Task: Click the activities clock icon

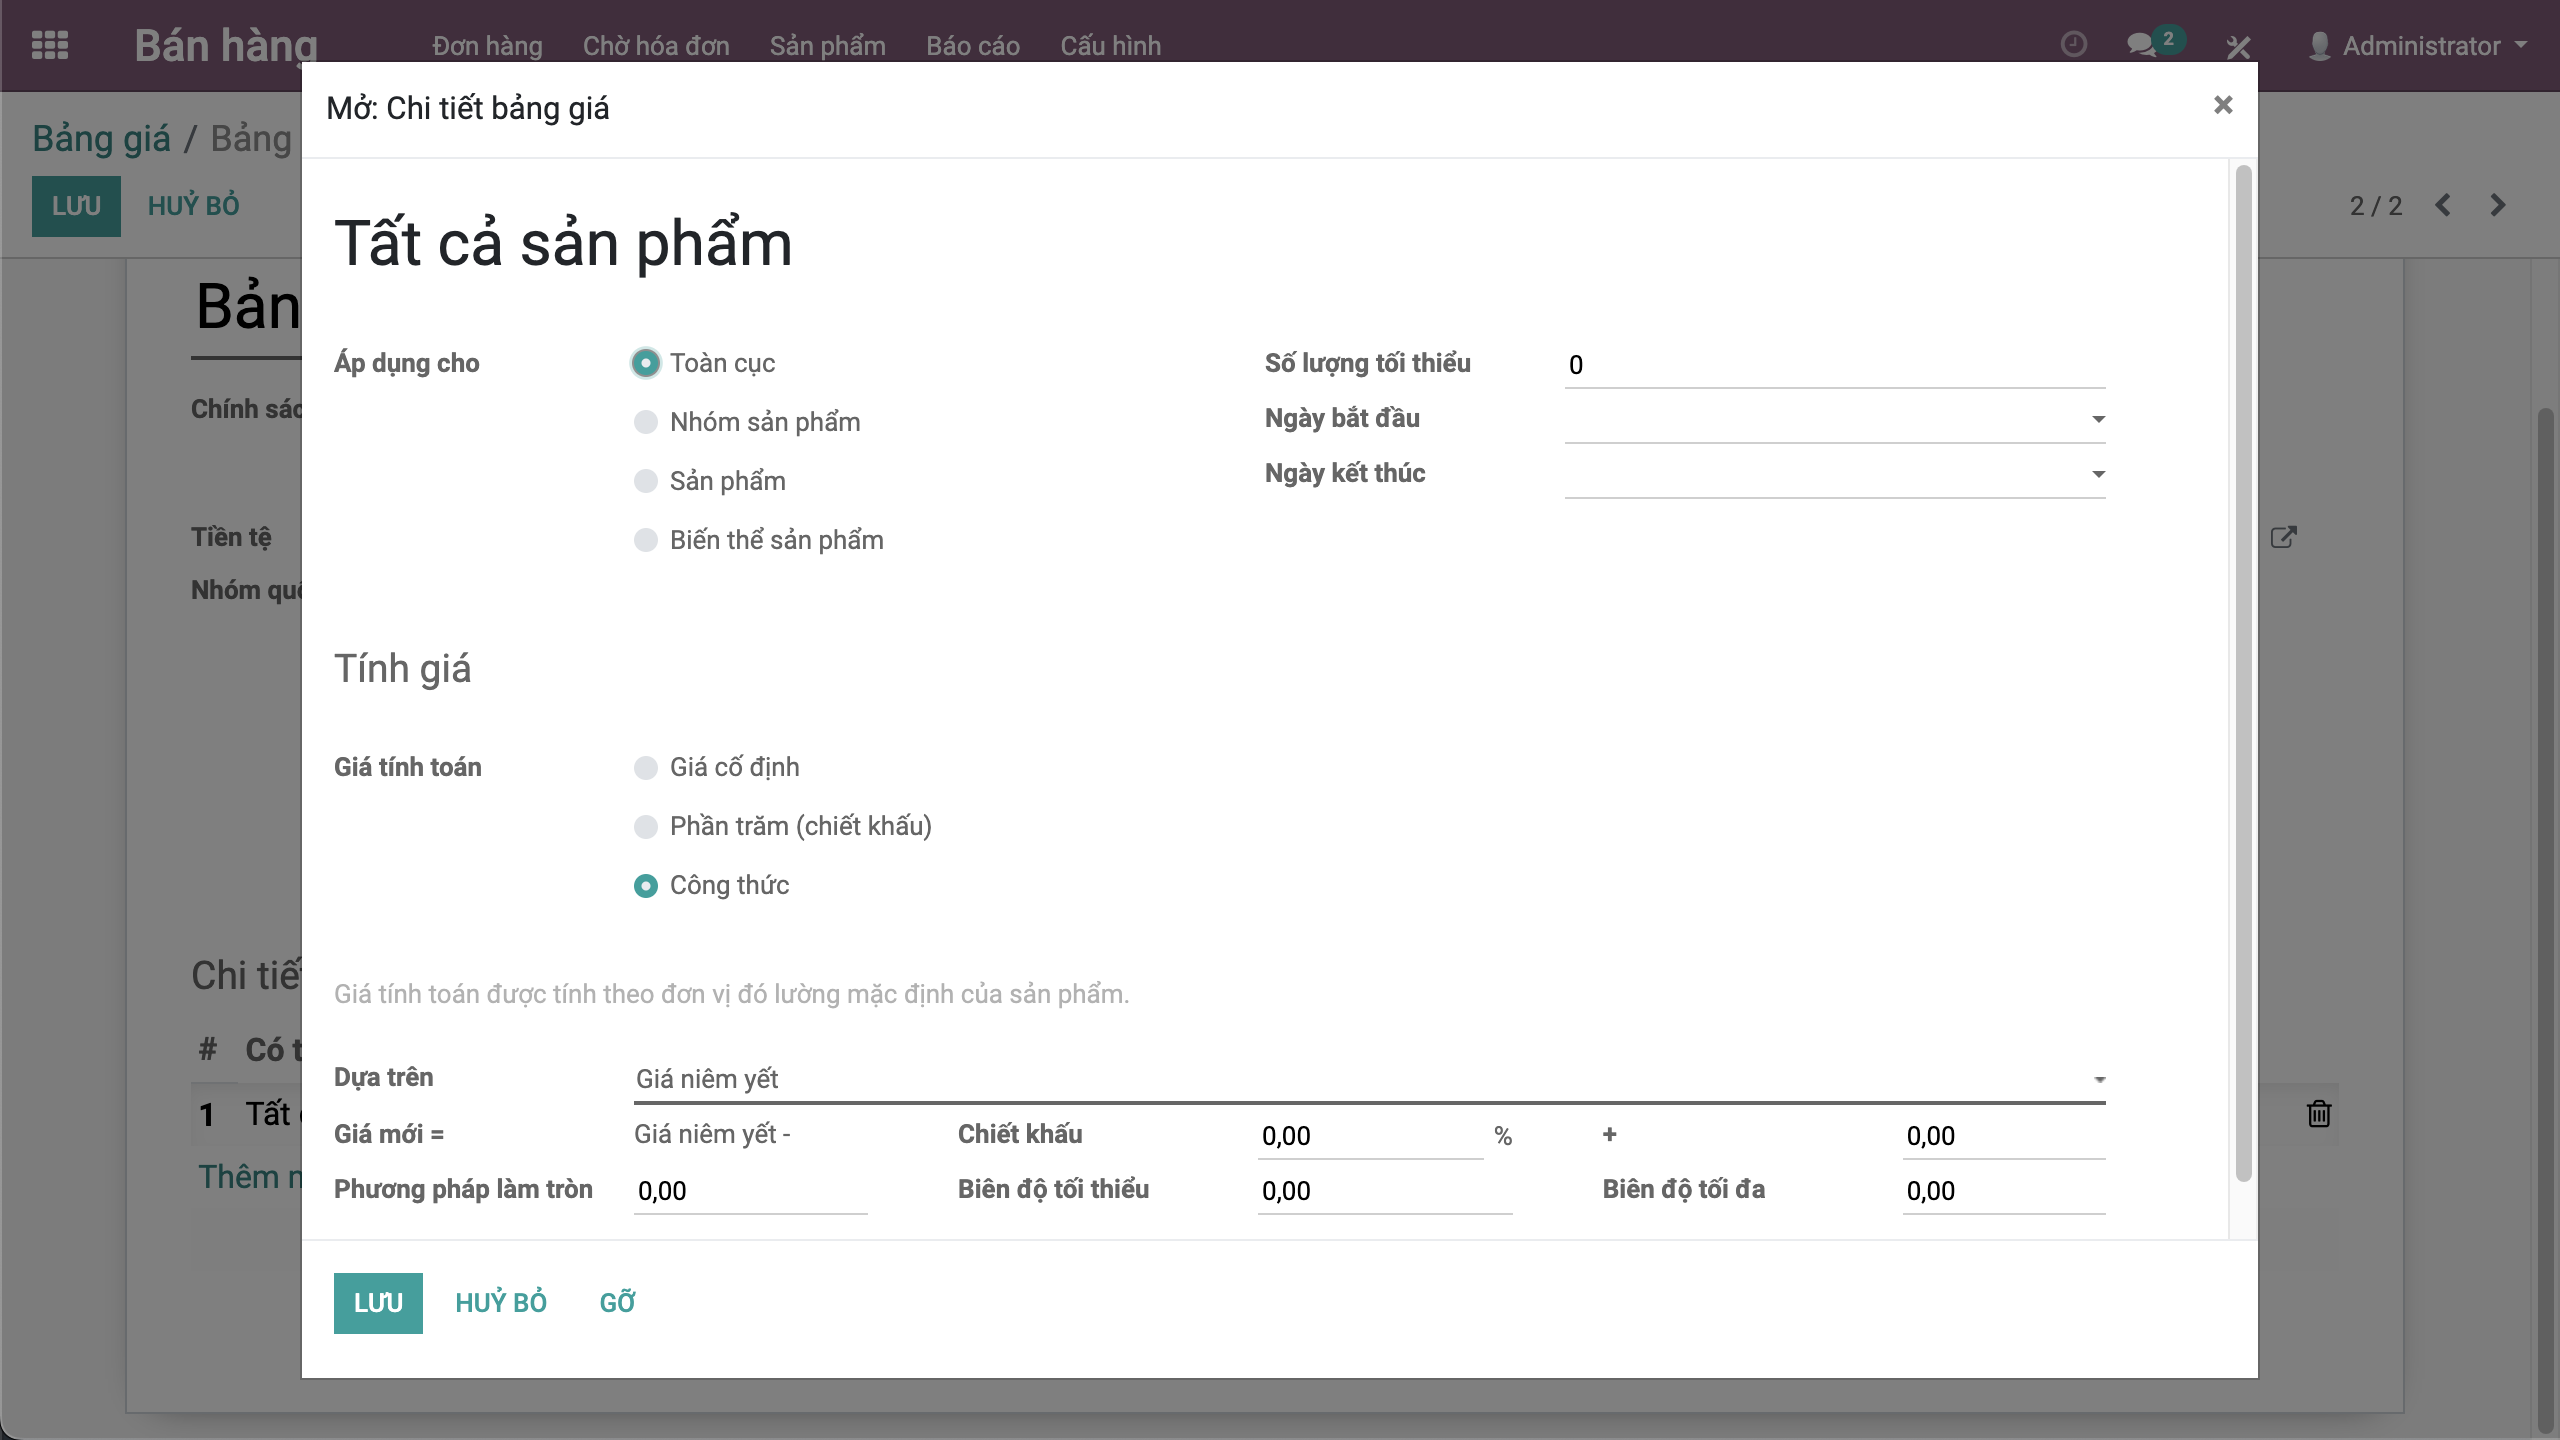Action: 2074,45
